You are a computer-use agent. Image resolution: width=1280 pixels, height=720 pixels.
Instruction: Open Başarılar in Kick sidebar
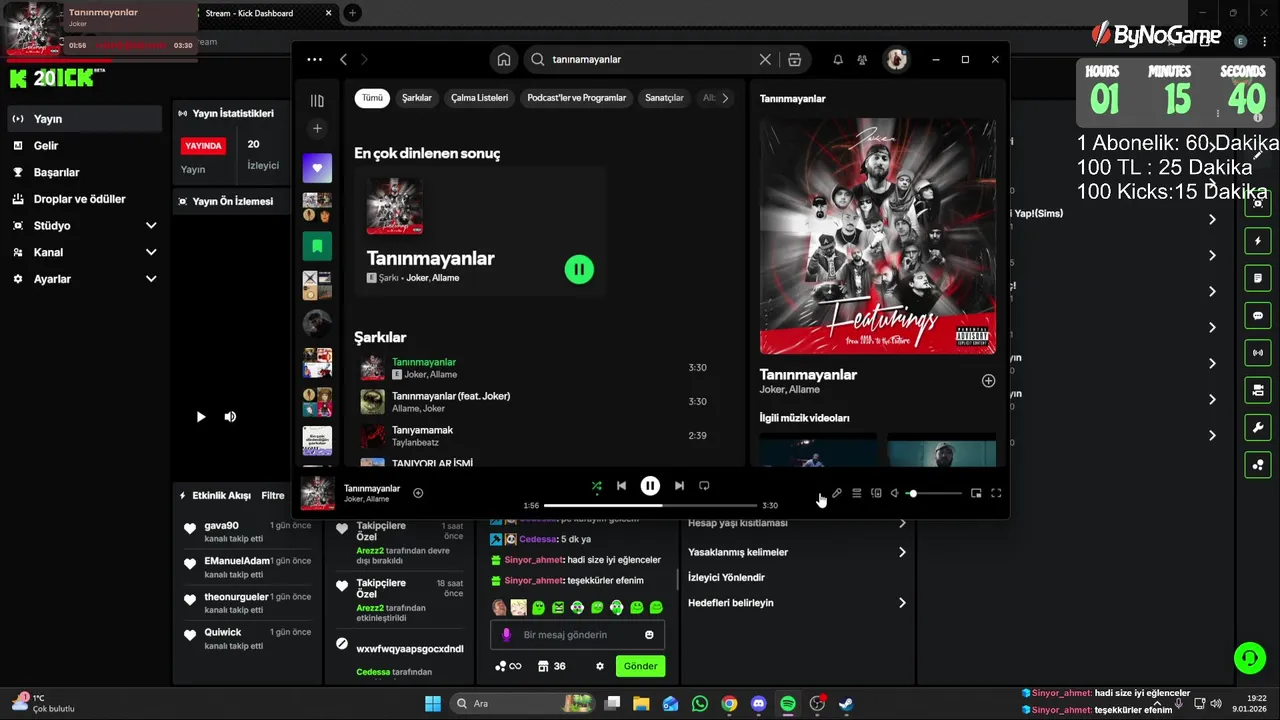84,172
